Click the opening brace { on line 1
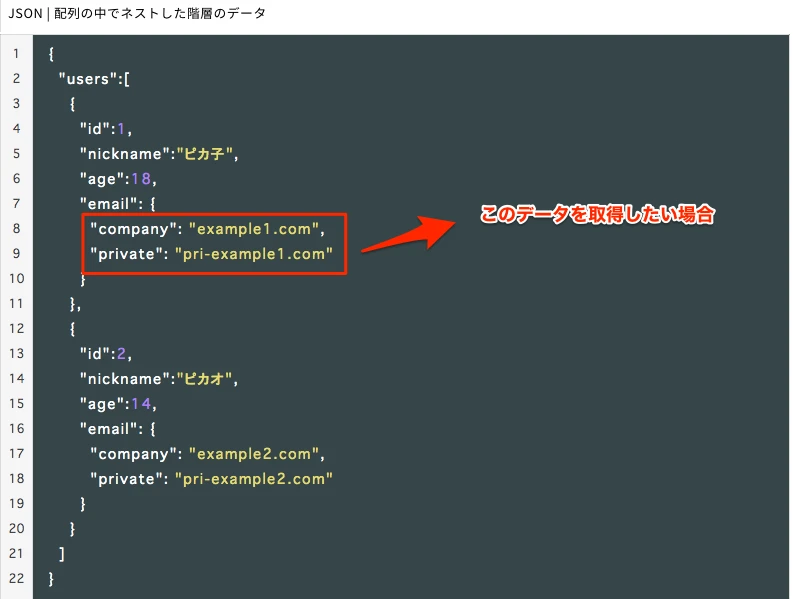Viewport: 793px width, 599px height. point(51,54)
